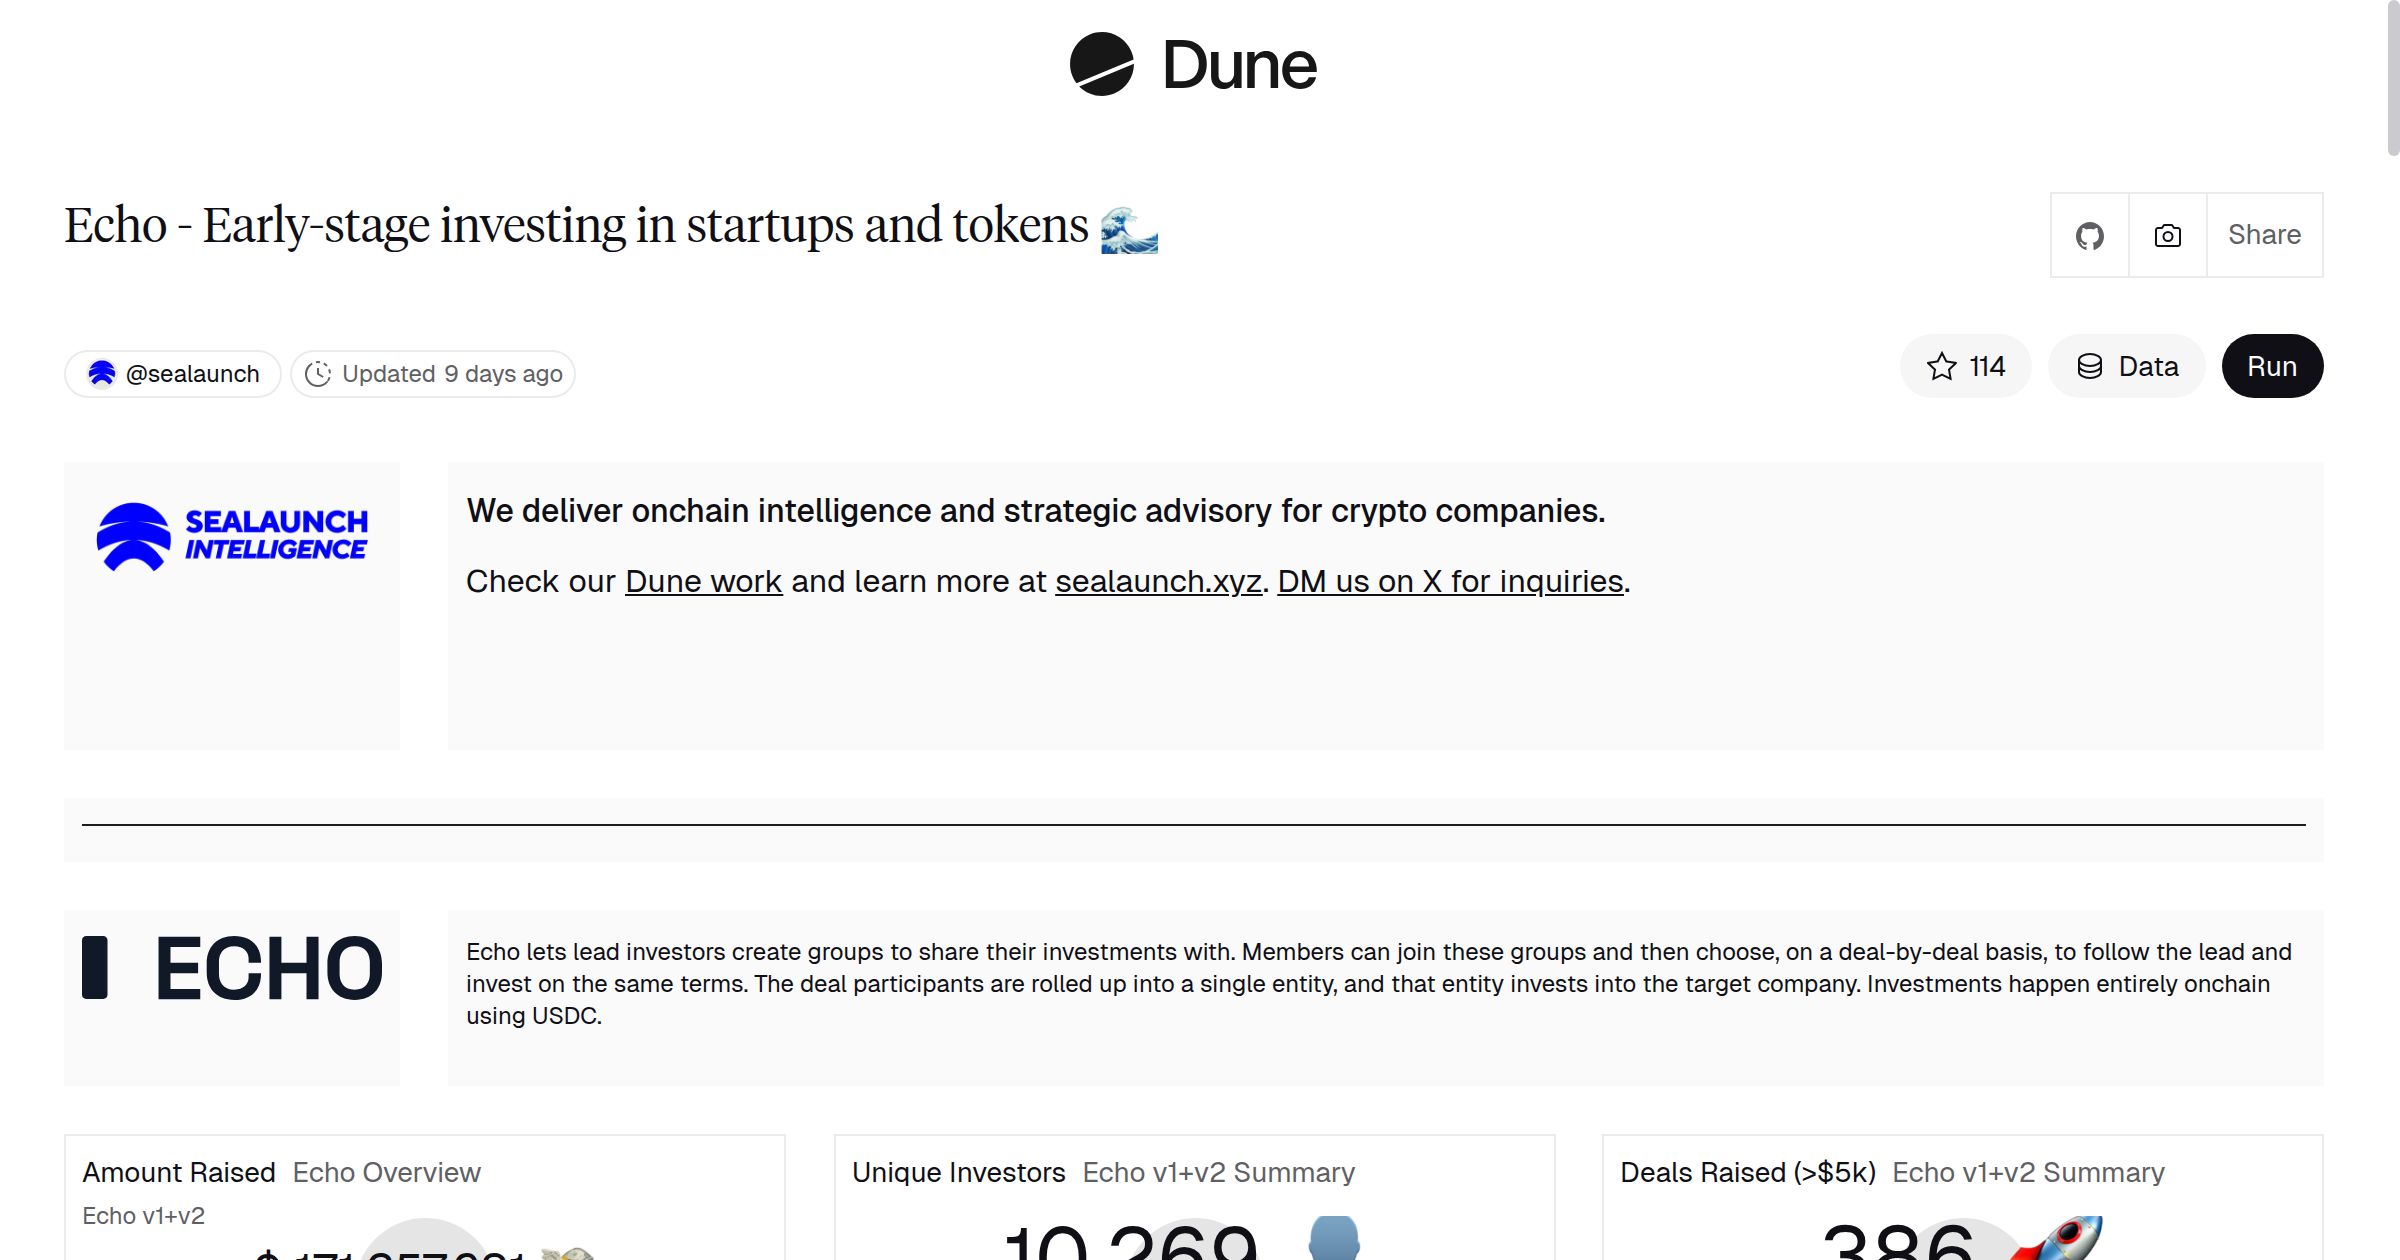The width and height of the screenshot is (2400, 1260).
Task: Toggle the star to favorite the dashboard
Action: tap(1941, 366)
